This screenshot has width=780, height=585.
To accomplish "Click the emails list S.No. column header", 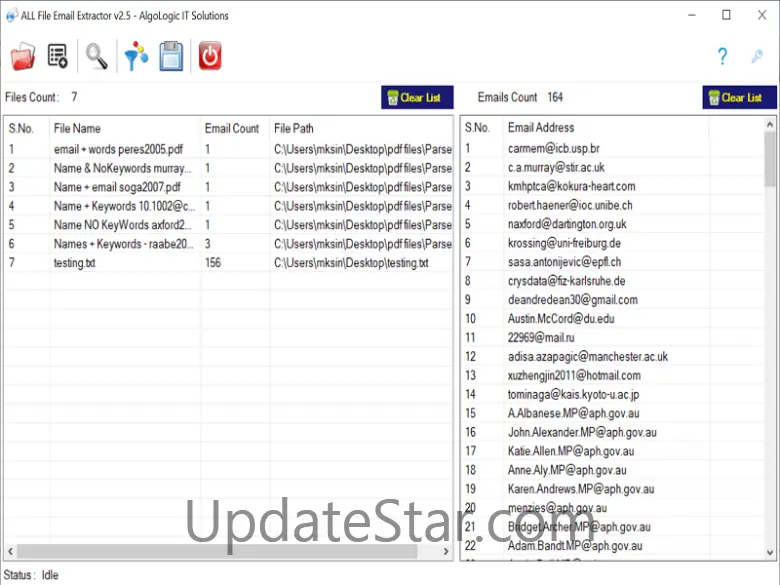I will coord(477,128).
